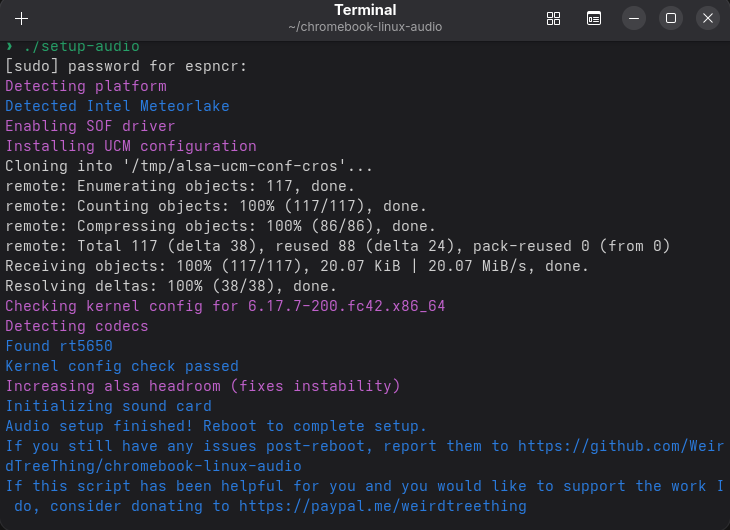Open the paypal.me/weirdtreething donation link
This screenshot has height=530, width=730.
[405, 506]
